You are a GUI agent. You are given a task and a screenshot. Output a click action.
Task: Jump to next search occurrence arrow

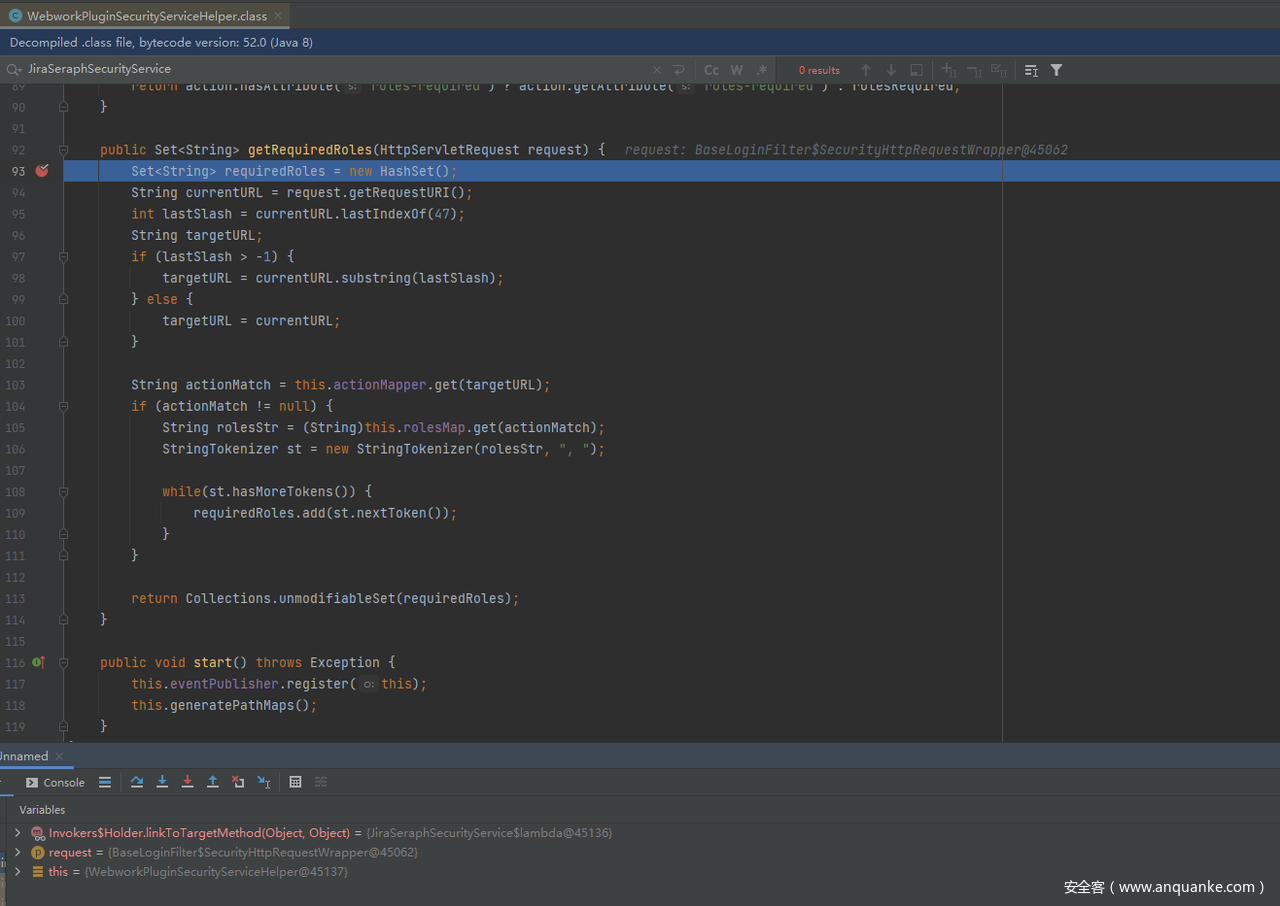(x=891, y=70)
